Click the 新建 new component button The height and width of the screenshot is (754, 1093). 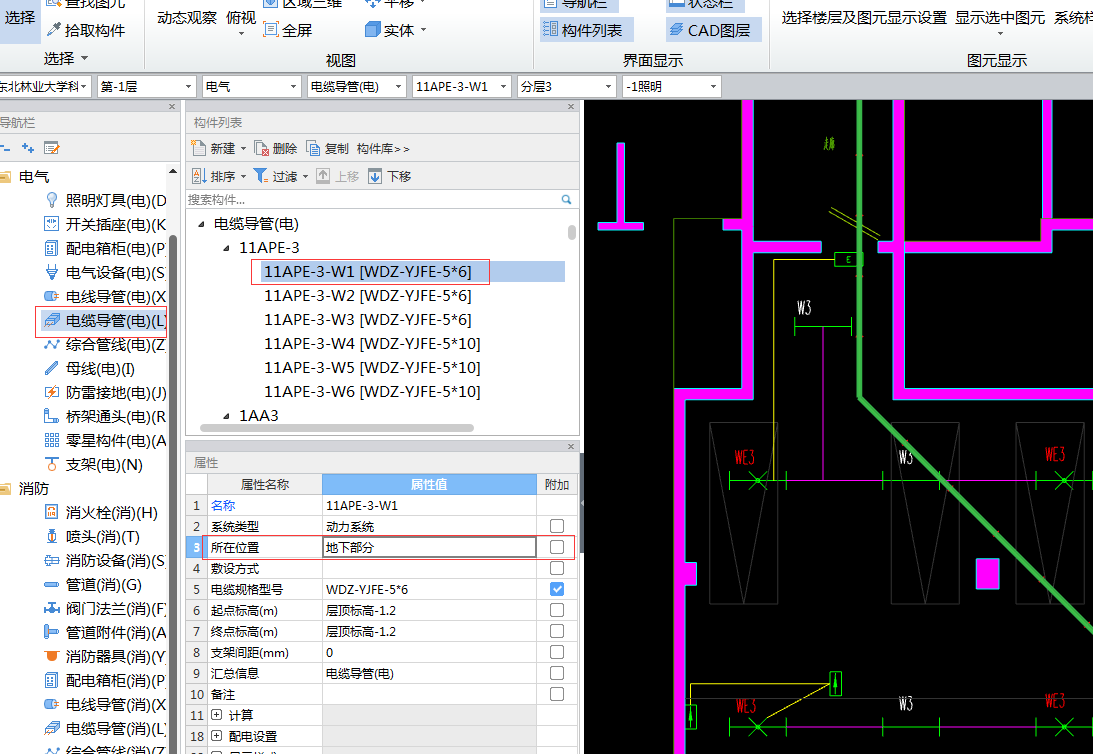(218, 147)
